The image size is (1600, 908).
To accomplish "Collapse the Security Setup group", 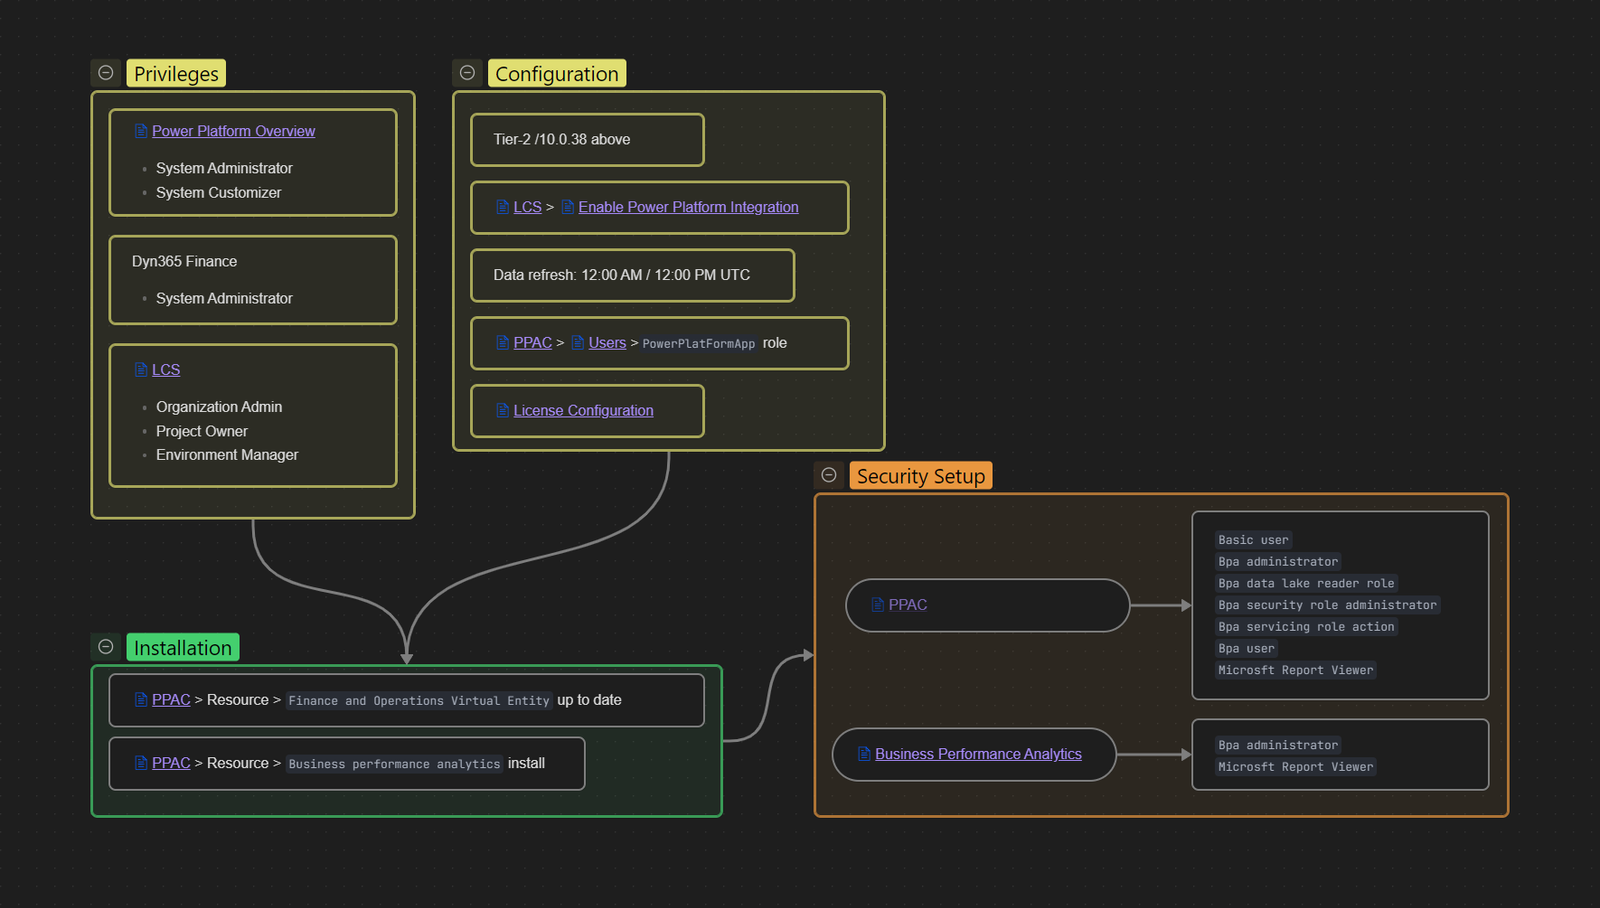I will tap(829, 475).
